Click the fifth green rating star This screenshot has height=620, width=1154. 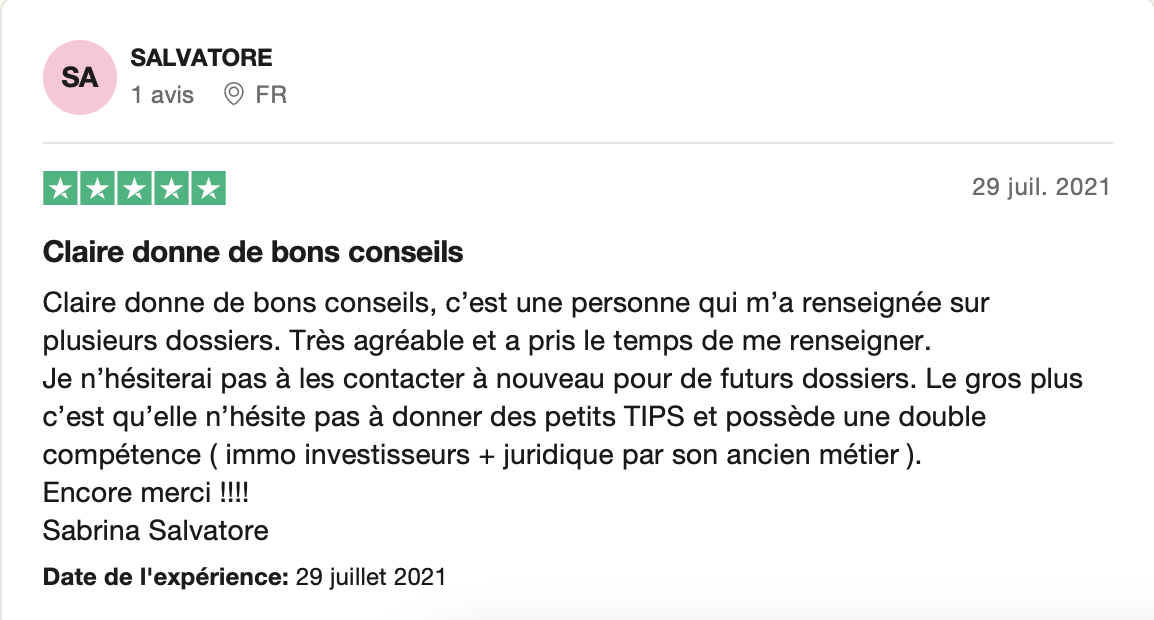coord(207,188)
